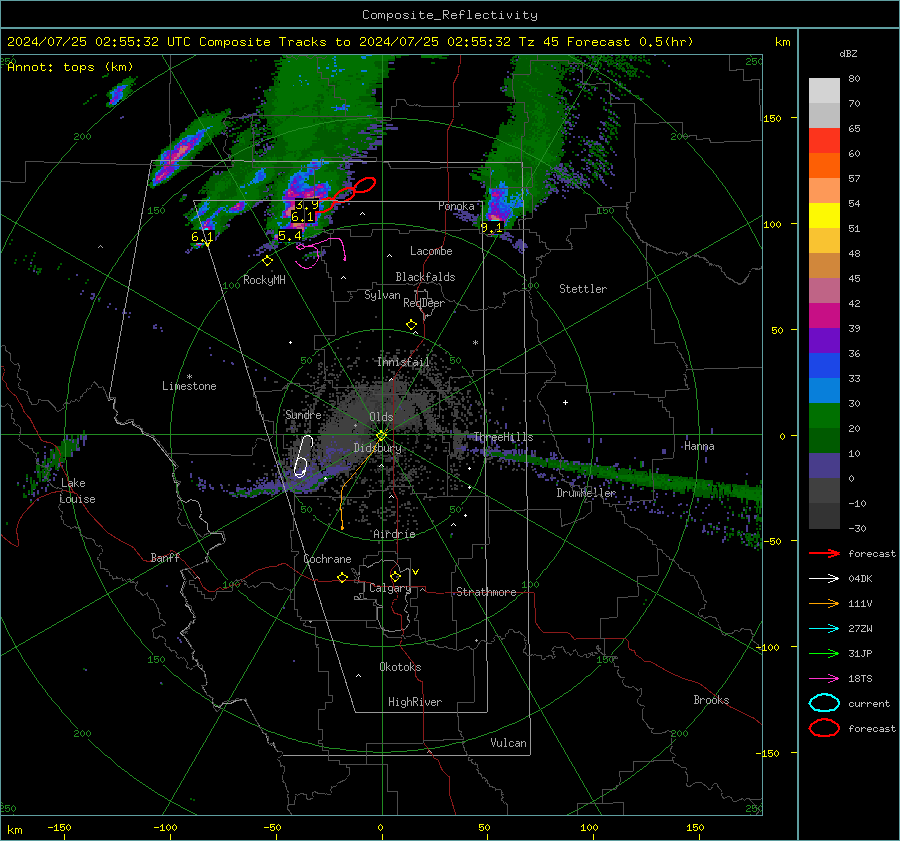This screenshot has width=900, height=841.
Task: Click the Blackfalds city label
Action: point(425,277)
